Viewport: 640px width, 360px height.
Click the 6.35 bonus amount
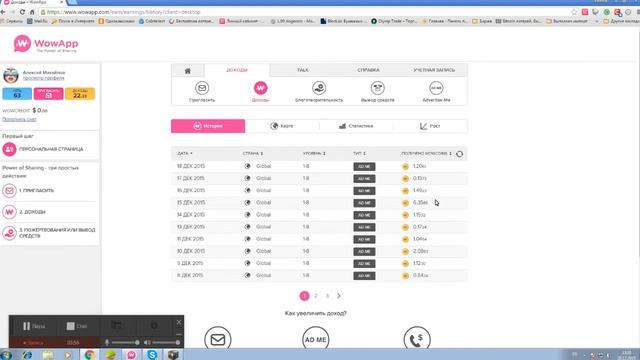(x=420, y=202)
